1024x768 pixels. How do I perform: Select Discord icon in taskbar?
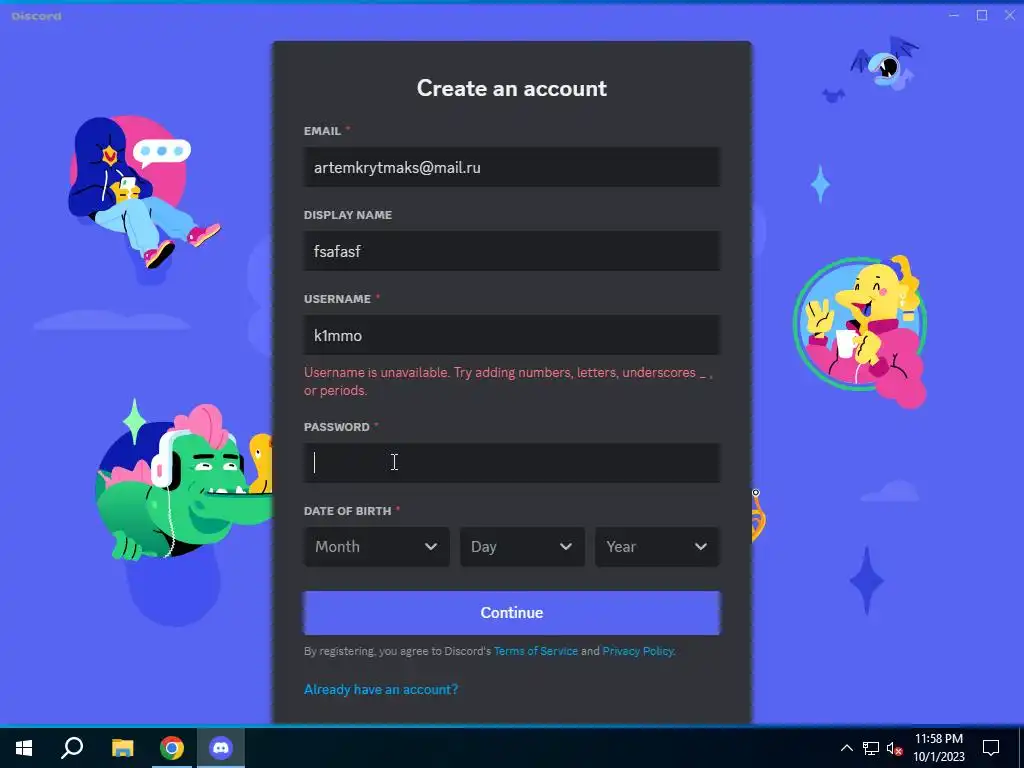pos(221,748)
